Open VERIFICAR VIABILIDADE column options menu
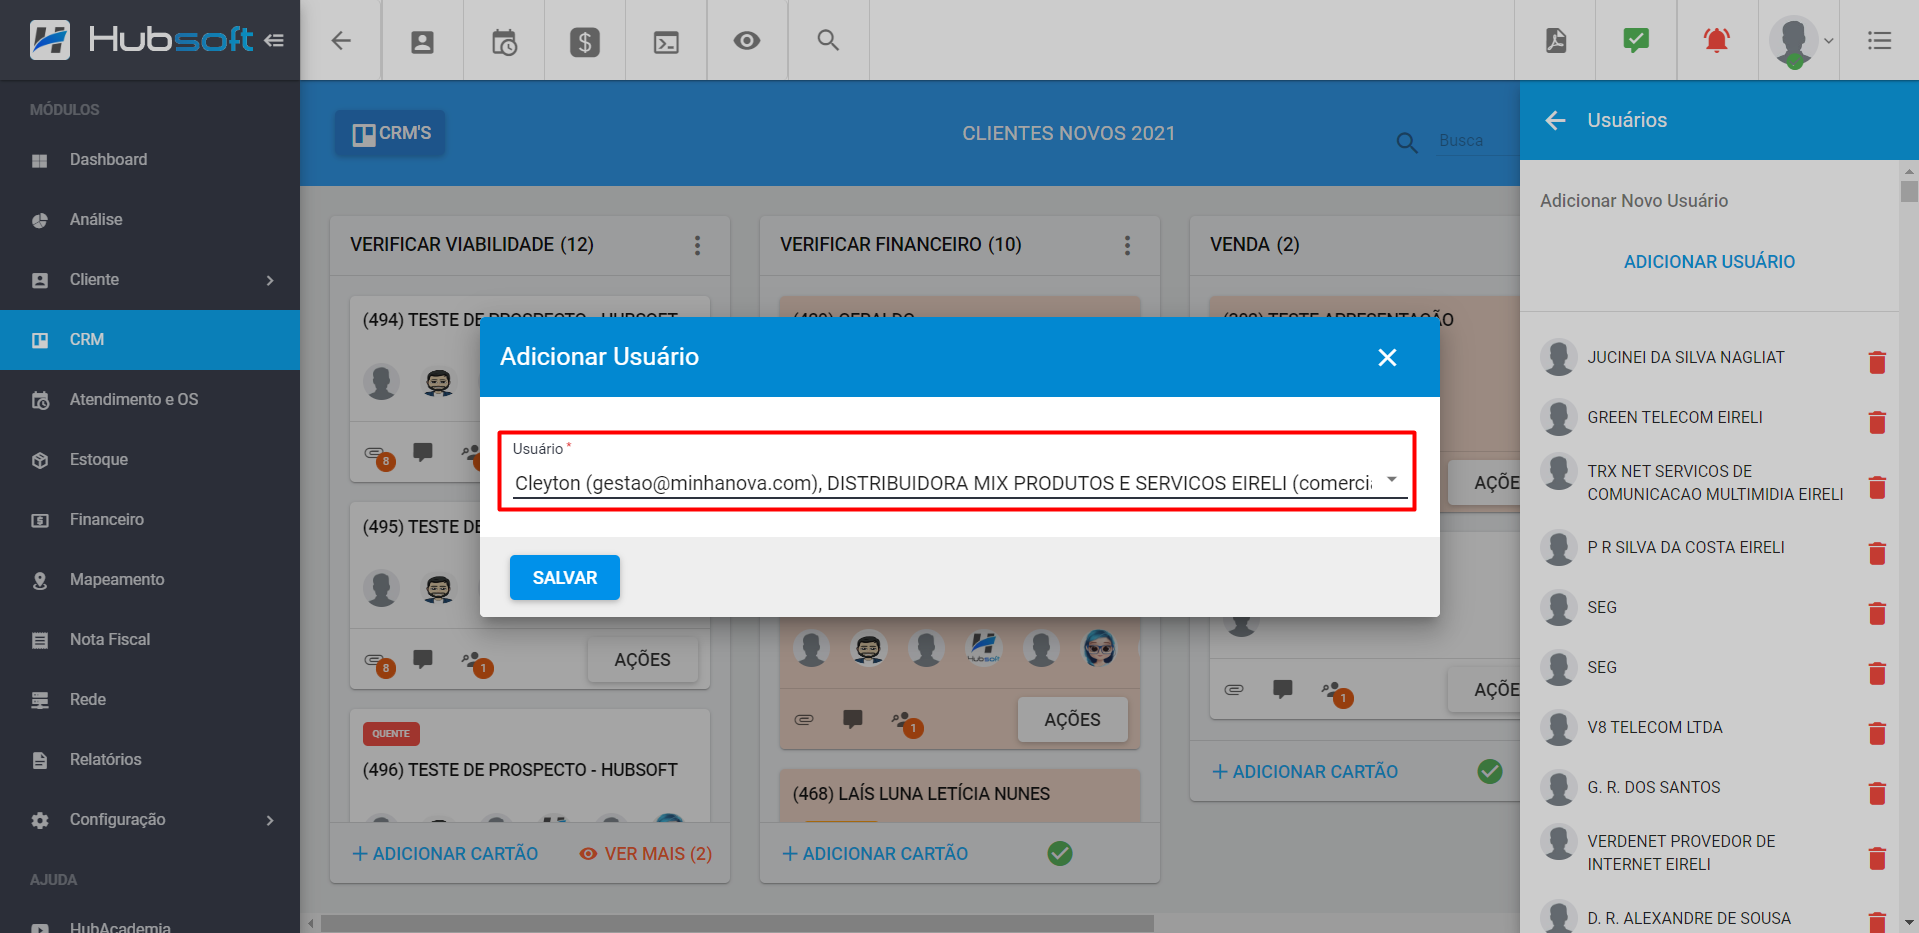This screenshot has height=933, width=1919. [x=697, y=245]
